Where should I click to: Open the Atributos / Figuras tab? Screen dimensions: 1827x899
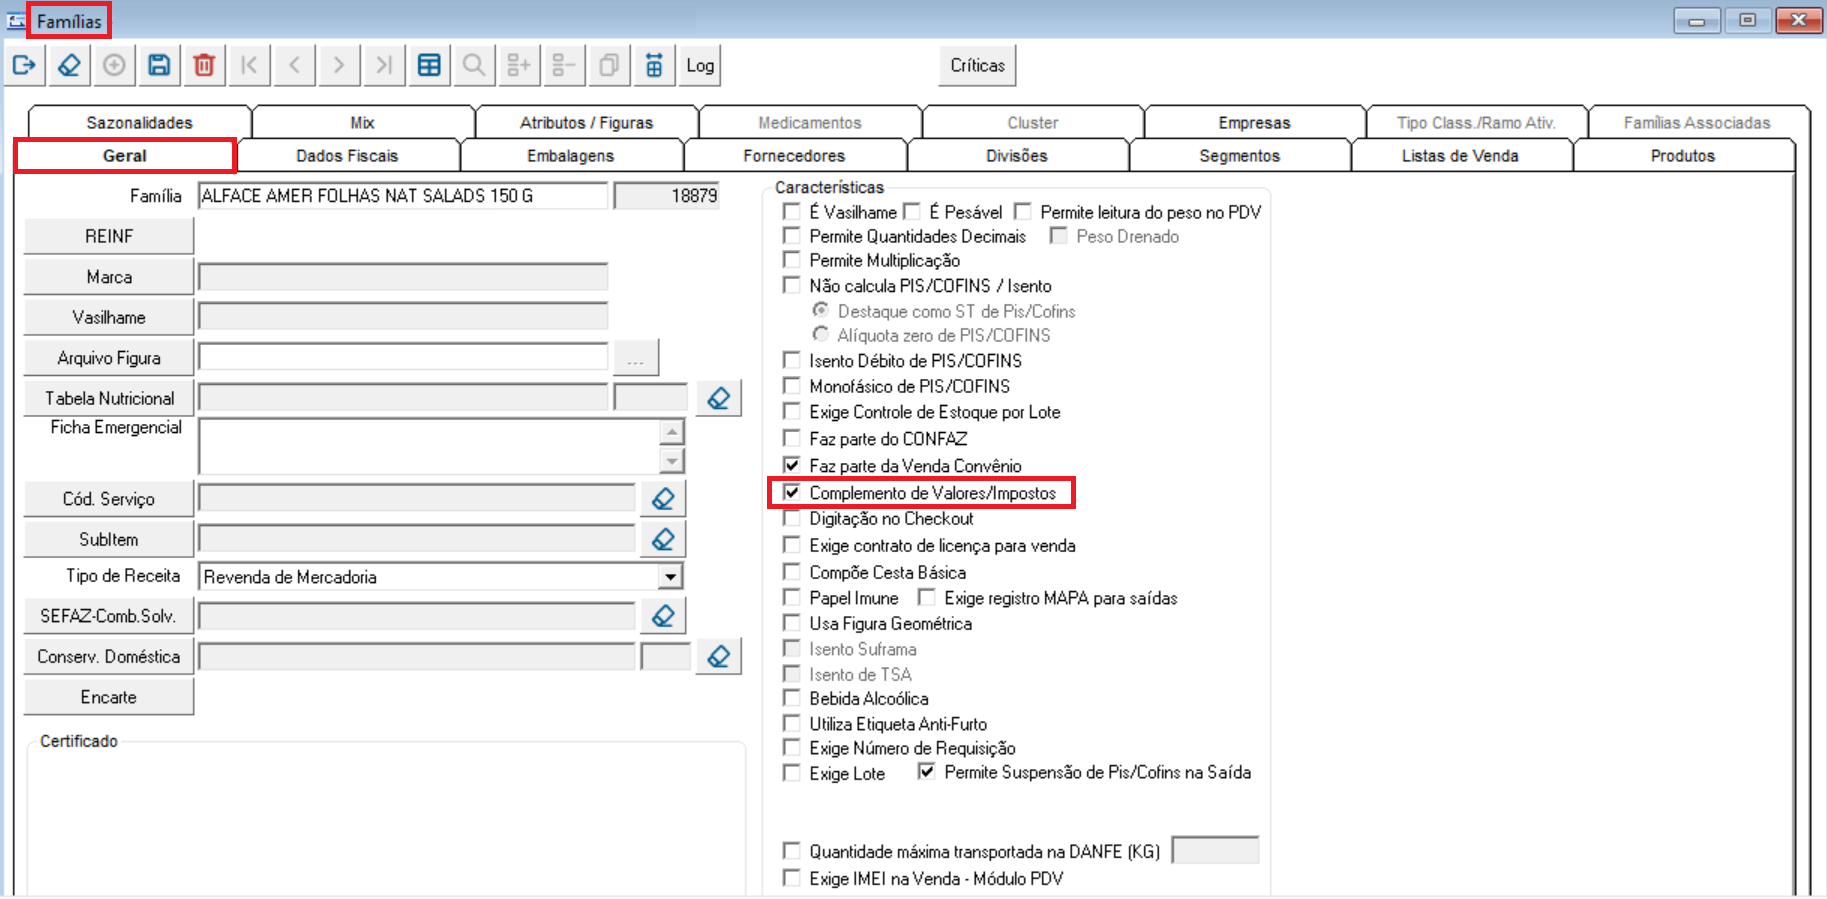click(586, 122)
